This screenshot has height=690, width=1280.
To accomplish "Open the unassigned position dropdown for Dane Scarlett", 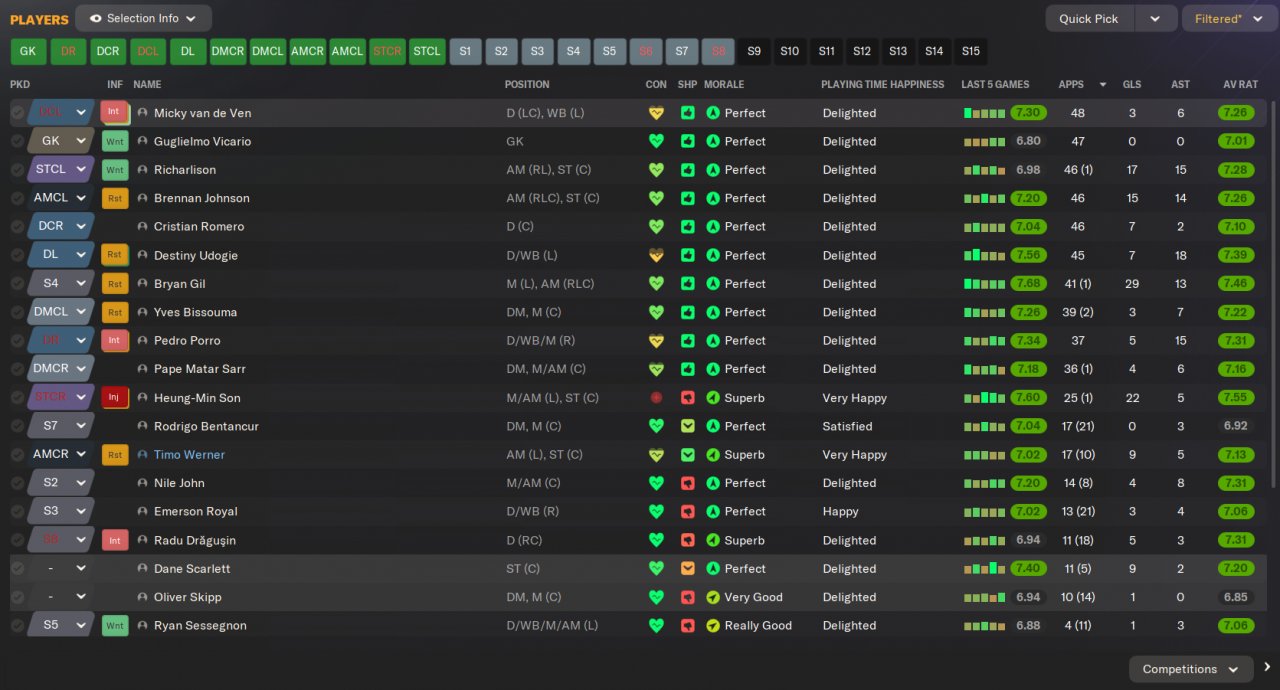I will click(x=61, y=568).
